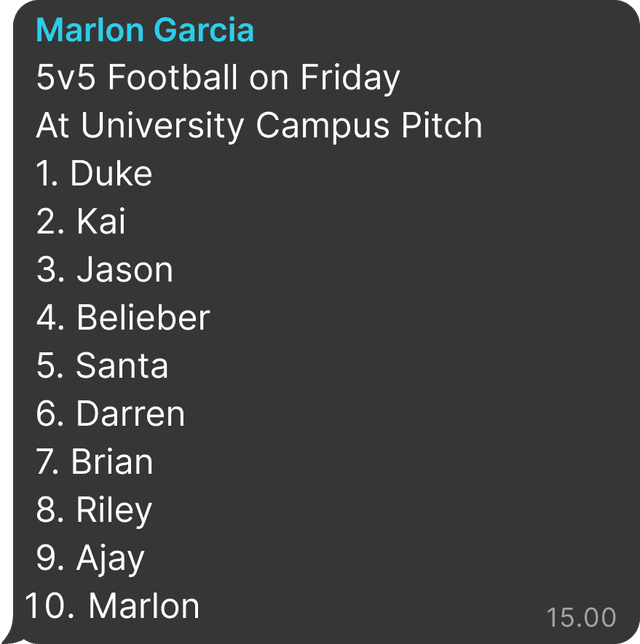
Task: Select list entry 3. Jason
Action: point(105,270)
